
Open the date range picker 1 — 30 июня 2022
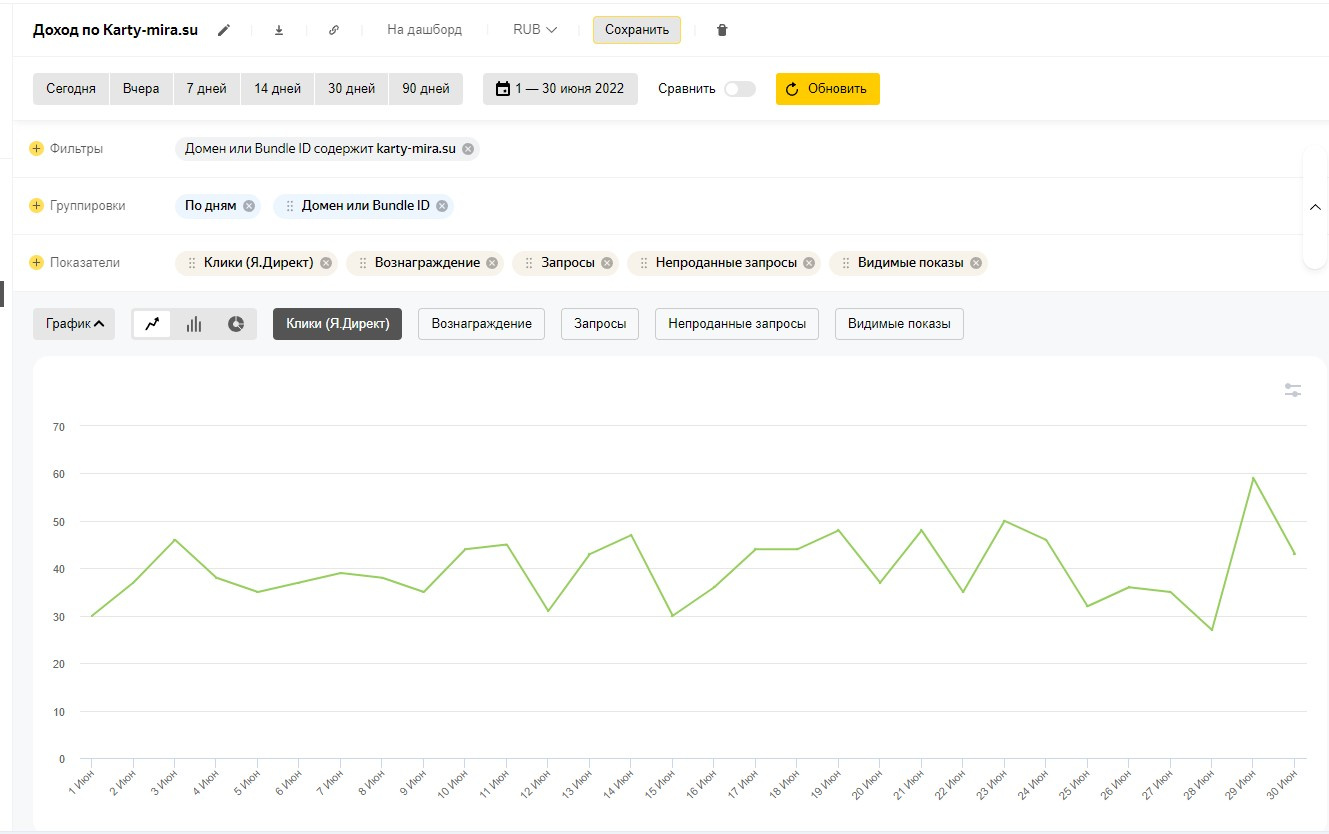click(560, 89)
